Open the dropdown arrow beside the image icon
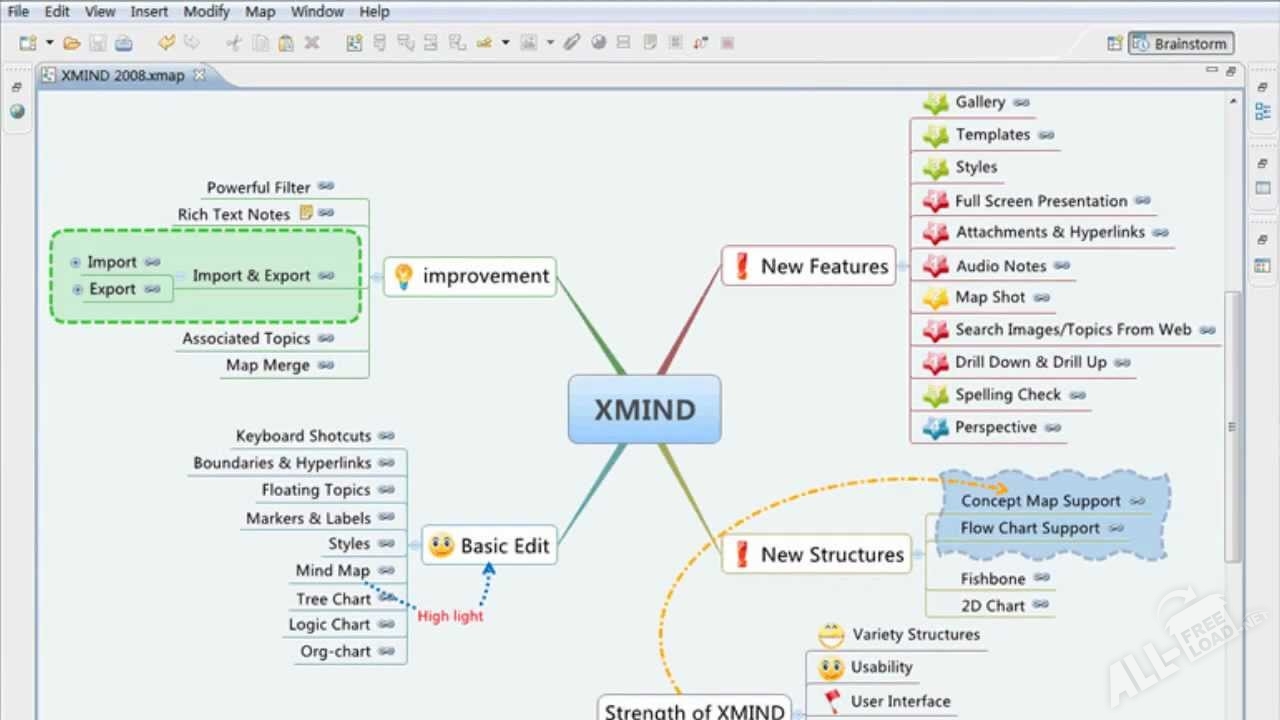Image resolution: width=1280 pixels, height=720 pixels. pyautogui.click(x=550, y=43)
